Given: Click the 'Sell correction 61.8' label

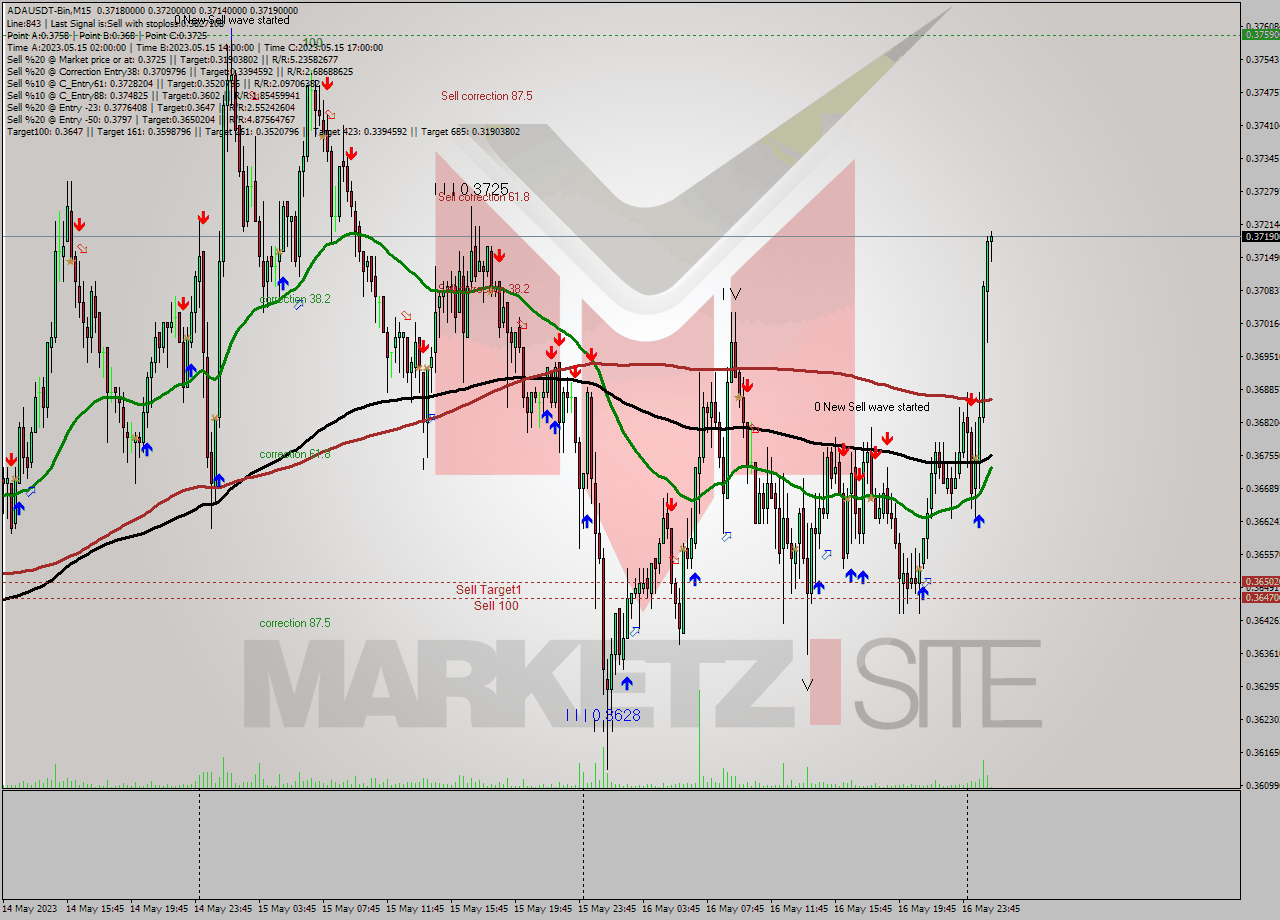Looking at the screenshot, I should pyautogui.click(x=484, y=197).
